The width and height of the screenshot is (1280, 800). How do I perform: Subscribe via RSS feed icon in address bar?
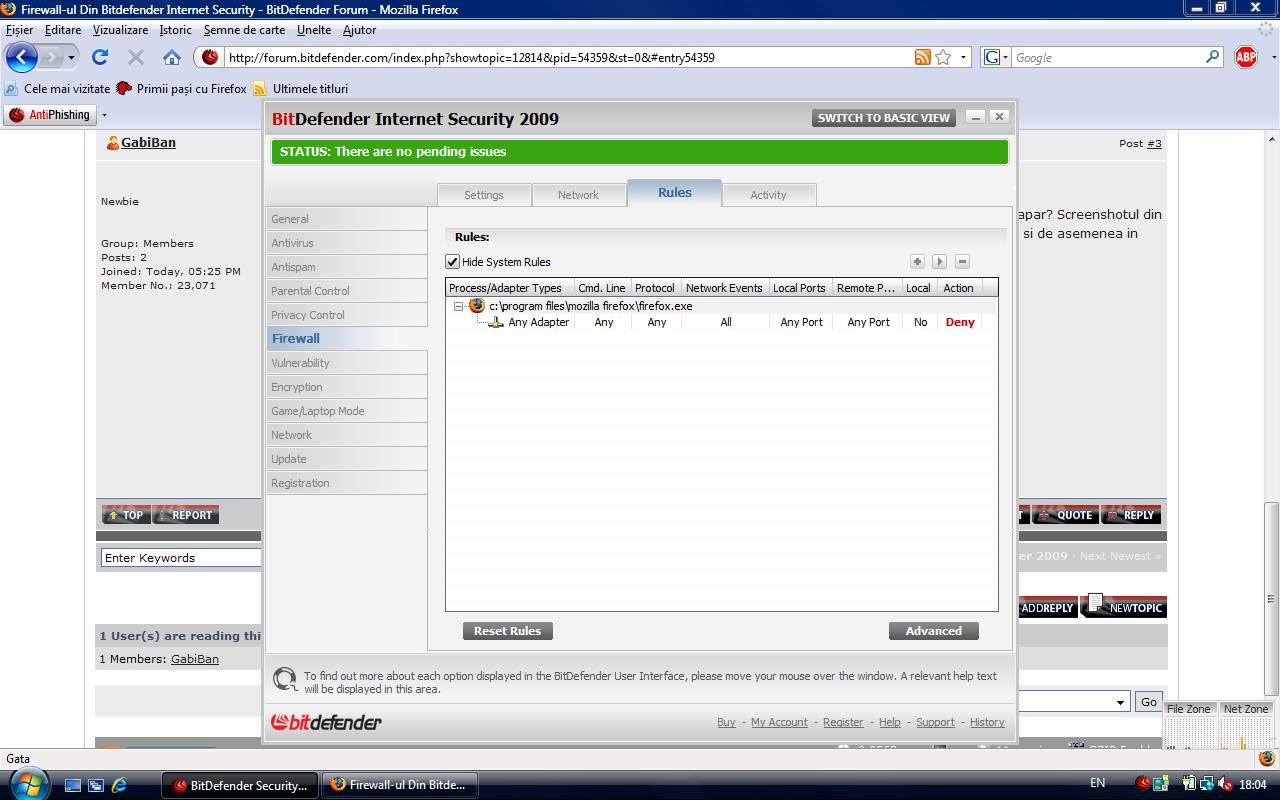pos(923,57)
